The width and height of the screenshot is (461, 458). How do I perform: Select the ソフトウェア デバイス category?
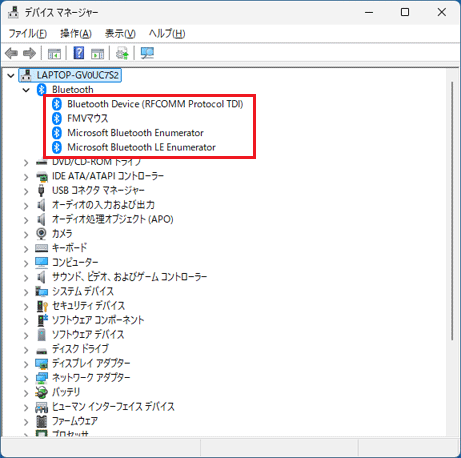[88, 335]
